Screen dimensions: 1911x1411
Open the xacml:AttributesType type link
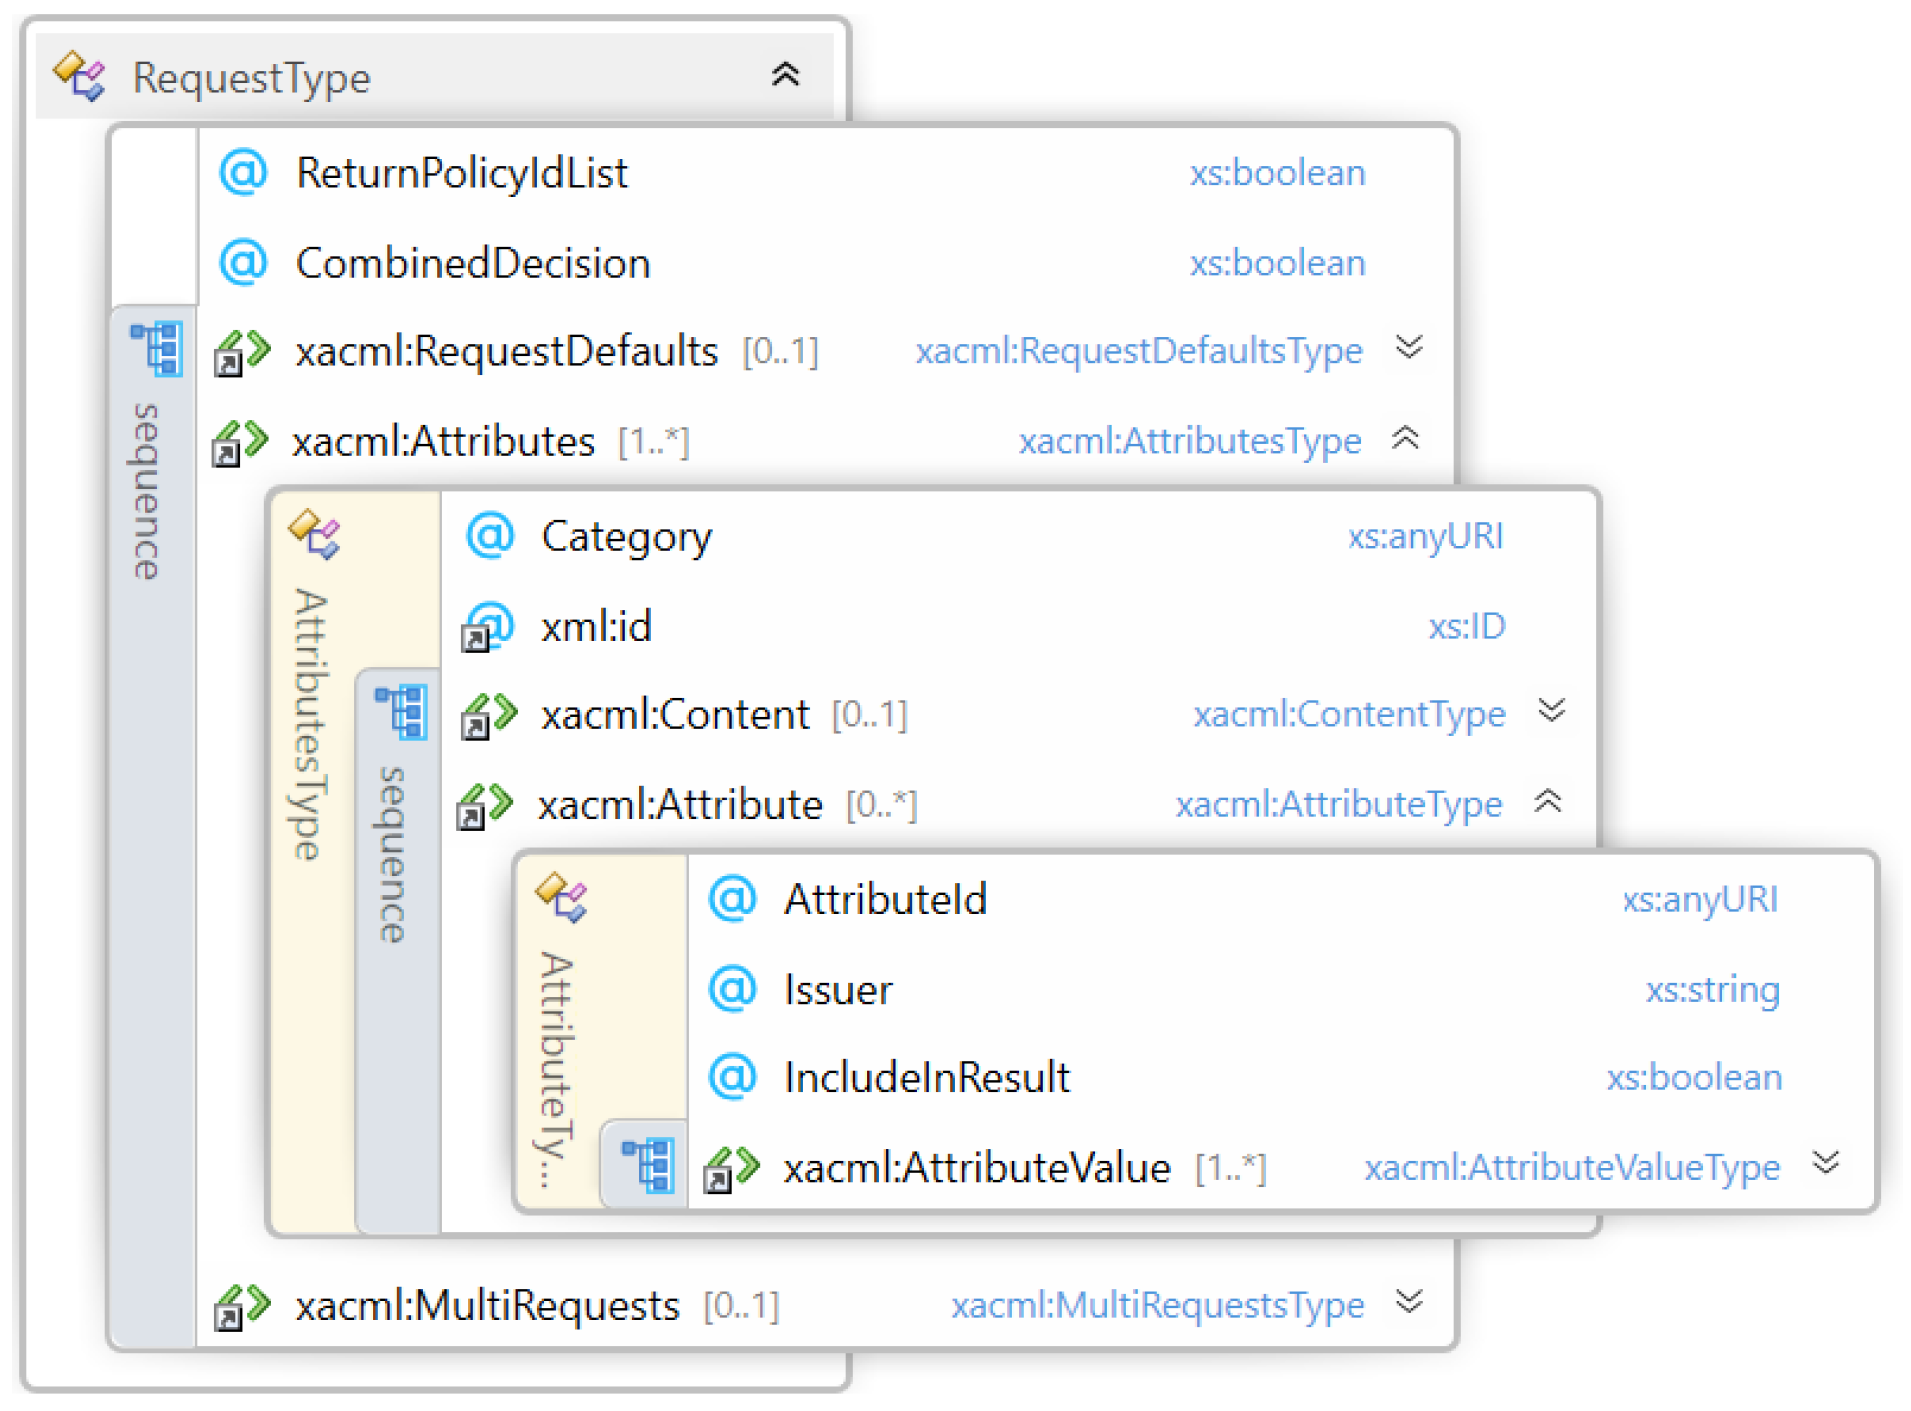[1189, 441]
